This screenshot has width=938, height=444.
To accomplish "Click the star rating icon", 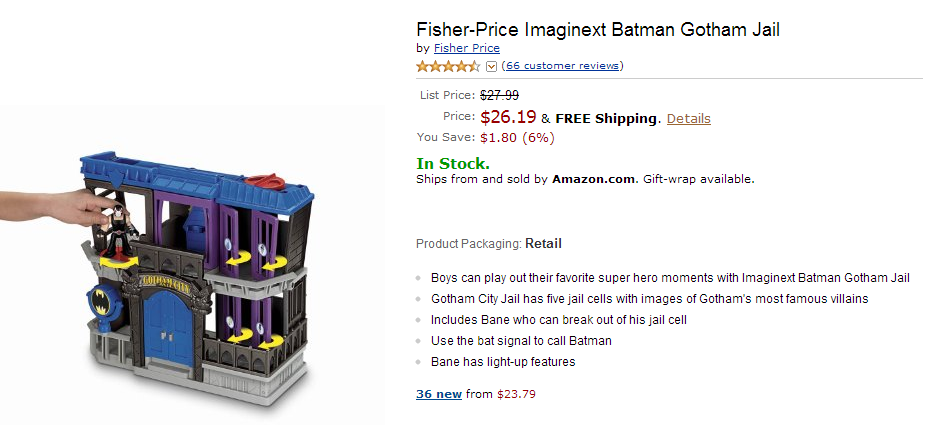I will 448,66.
